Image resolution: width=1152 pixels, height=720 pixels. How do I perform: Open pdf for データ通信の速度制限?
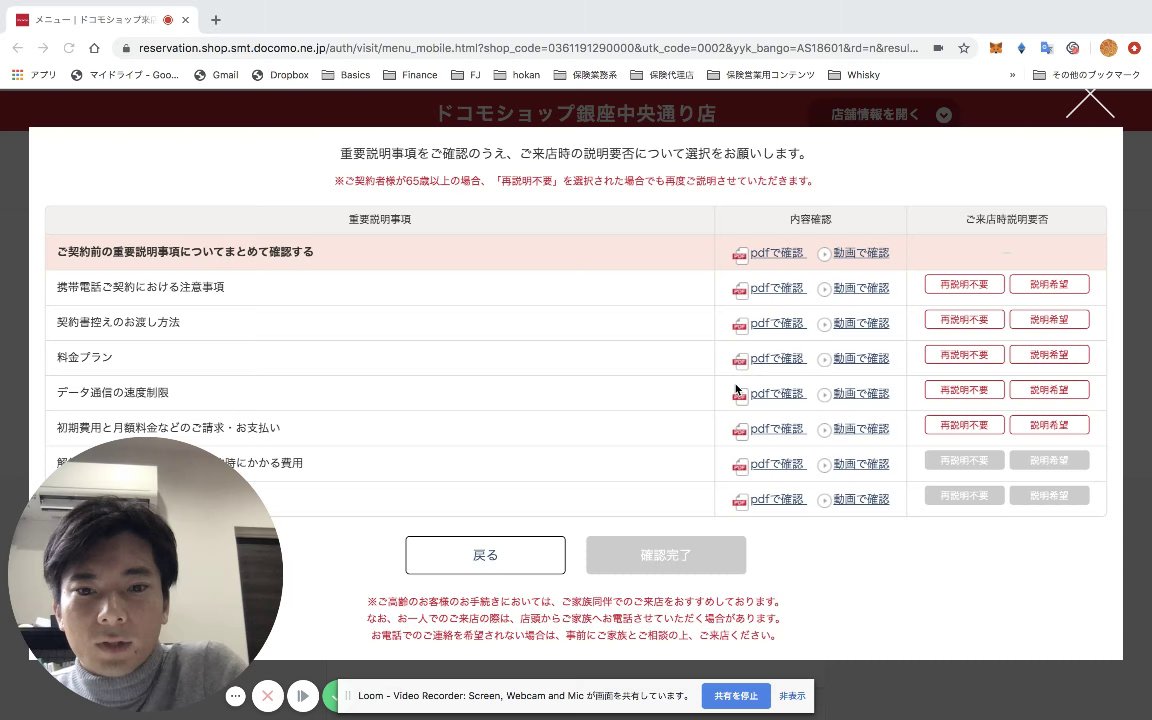777,394
